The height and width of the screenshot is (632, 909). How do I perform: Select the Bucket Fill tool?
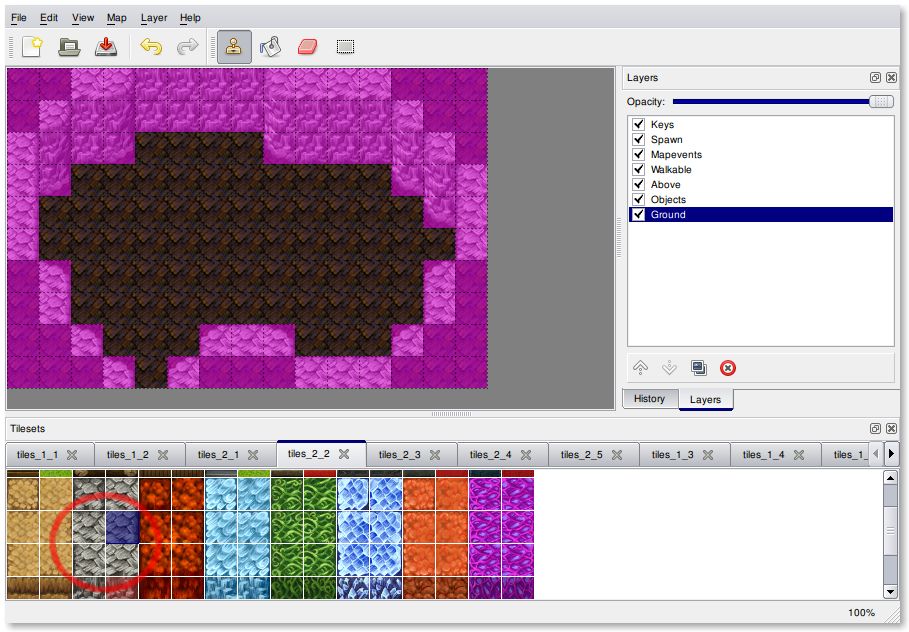click(x=270, y=47)
